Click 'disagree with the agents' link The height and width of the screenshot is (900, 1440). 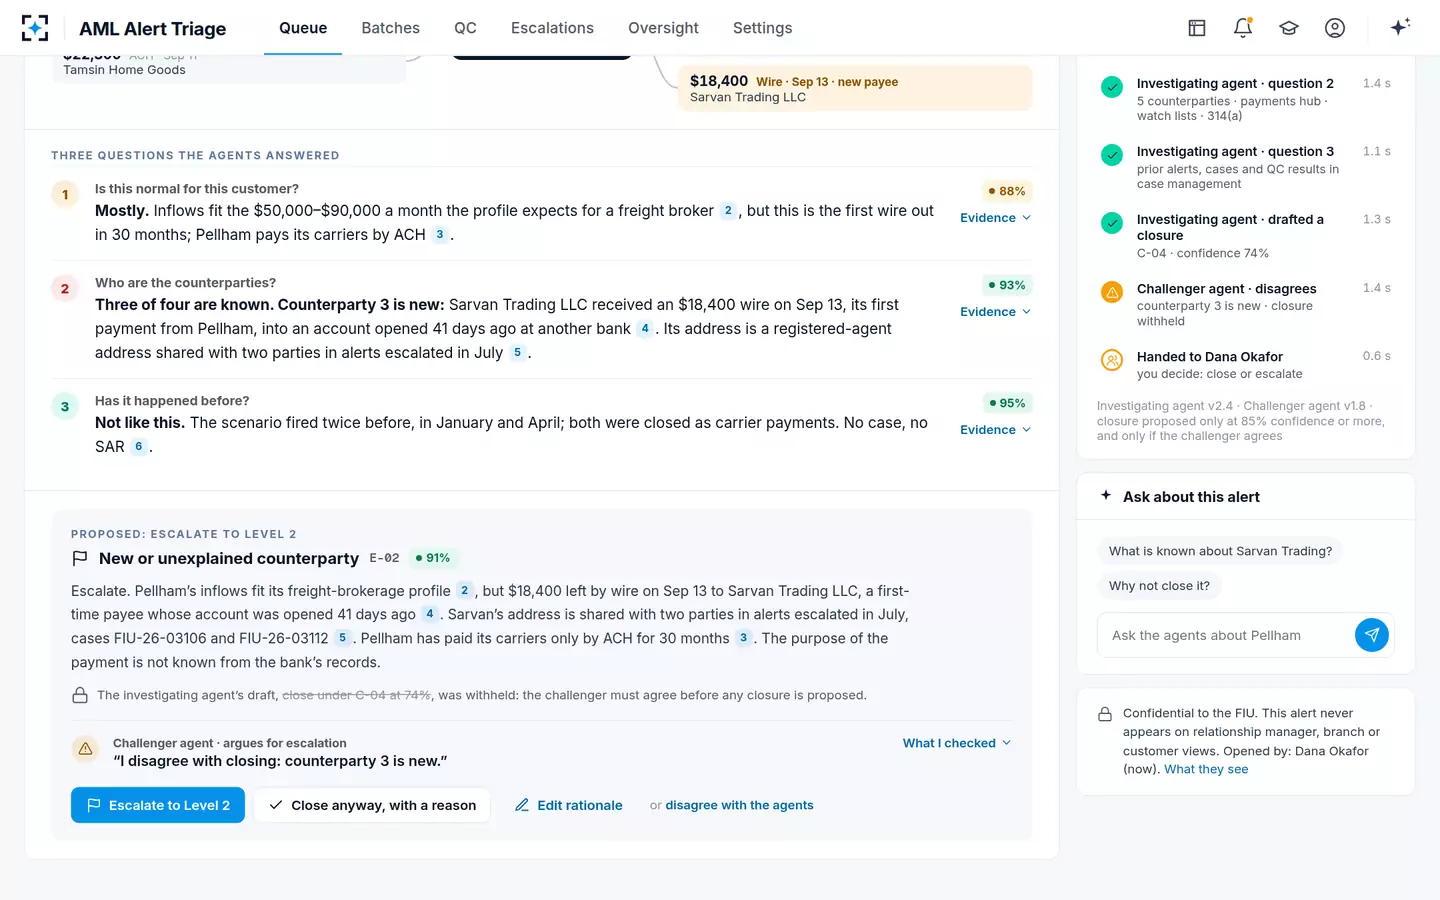click(x=739, y=805)
